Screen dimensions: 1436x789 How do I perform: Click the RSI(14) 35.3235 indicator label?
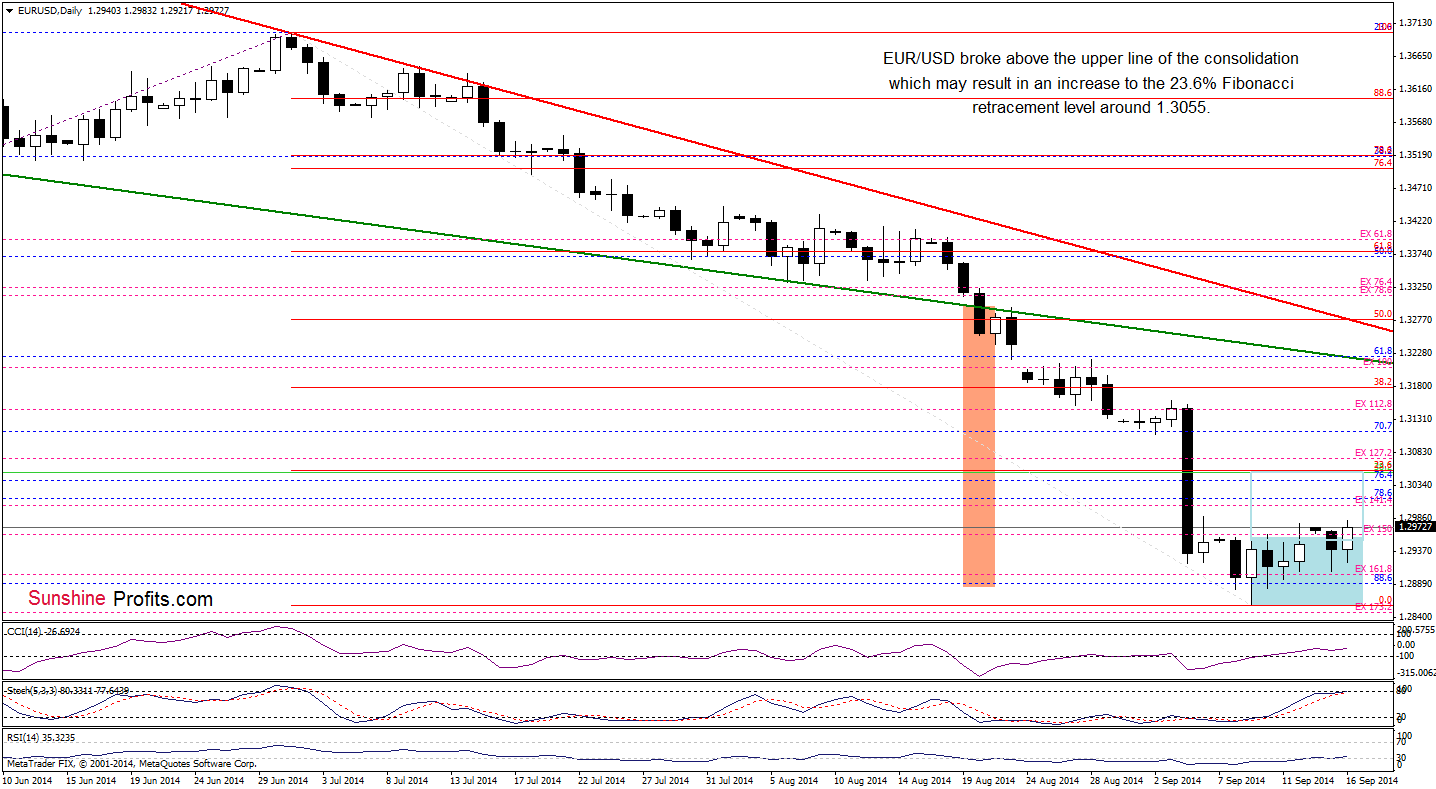[40, 737]
